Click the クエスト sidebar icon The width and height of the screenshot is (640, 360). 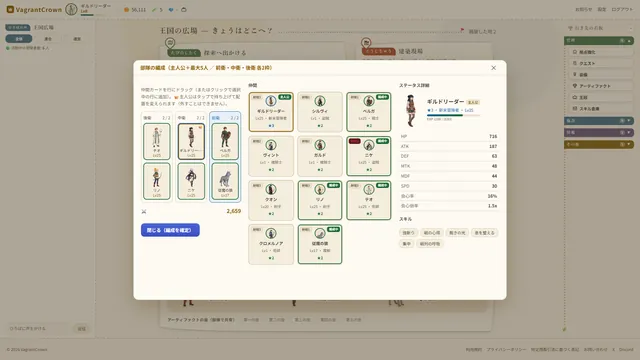[575, 63]
